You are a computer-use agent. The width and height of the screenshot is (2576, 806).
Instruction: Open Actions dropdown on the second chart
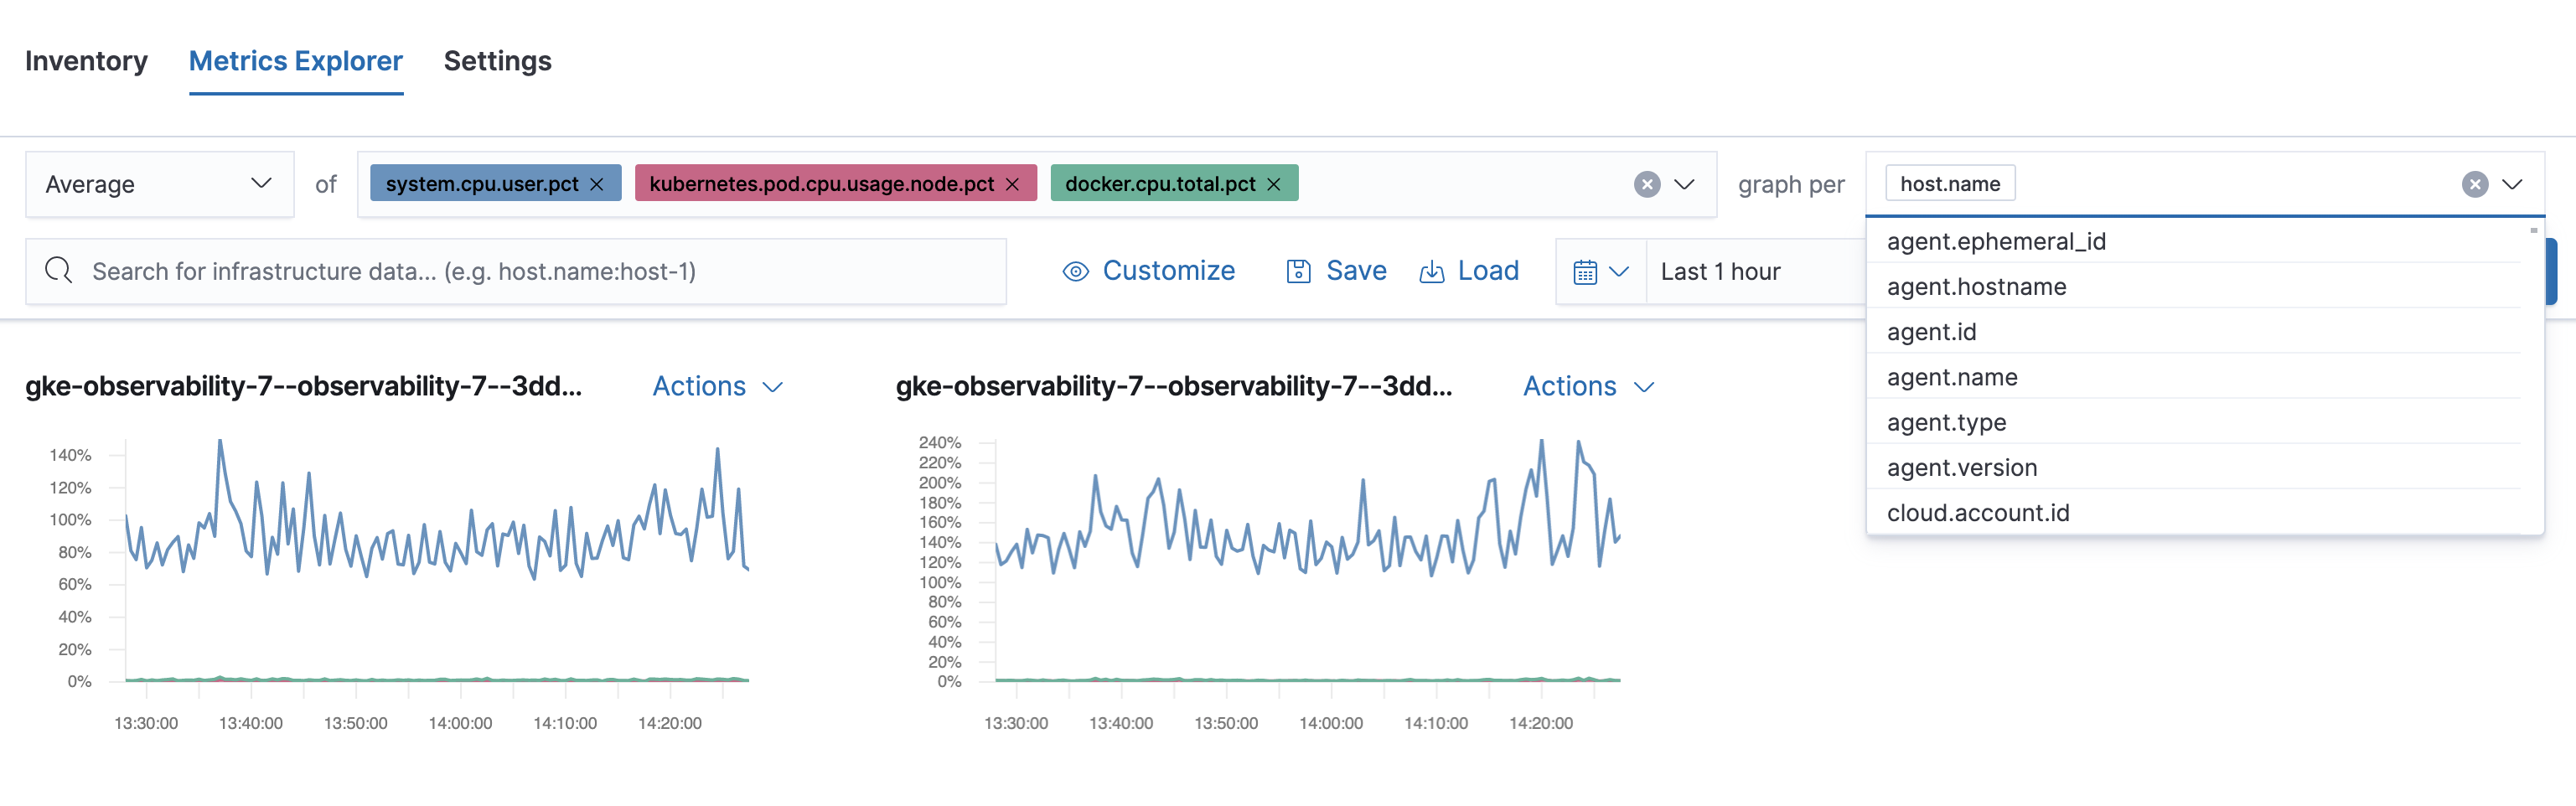[1588, 387]
